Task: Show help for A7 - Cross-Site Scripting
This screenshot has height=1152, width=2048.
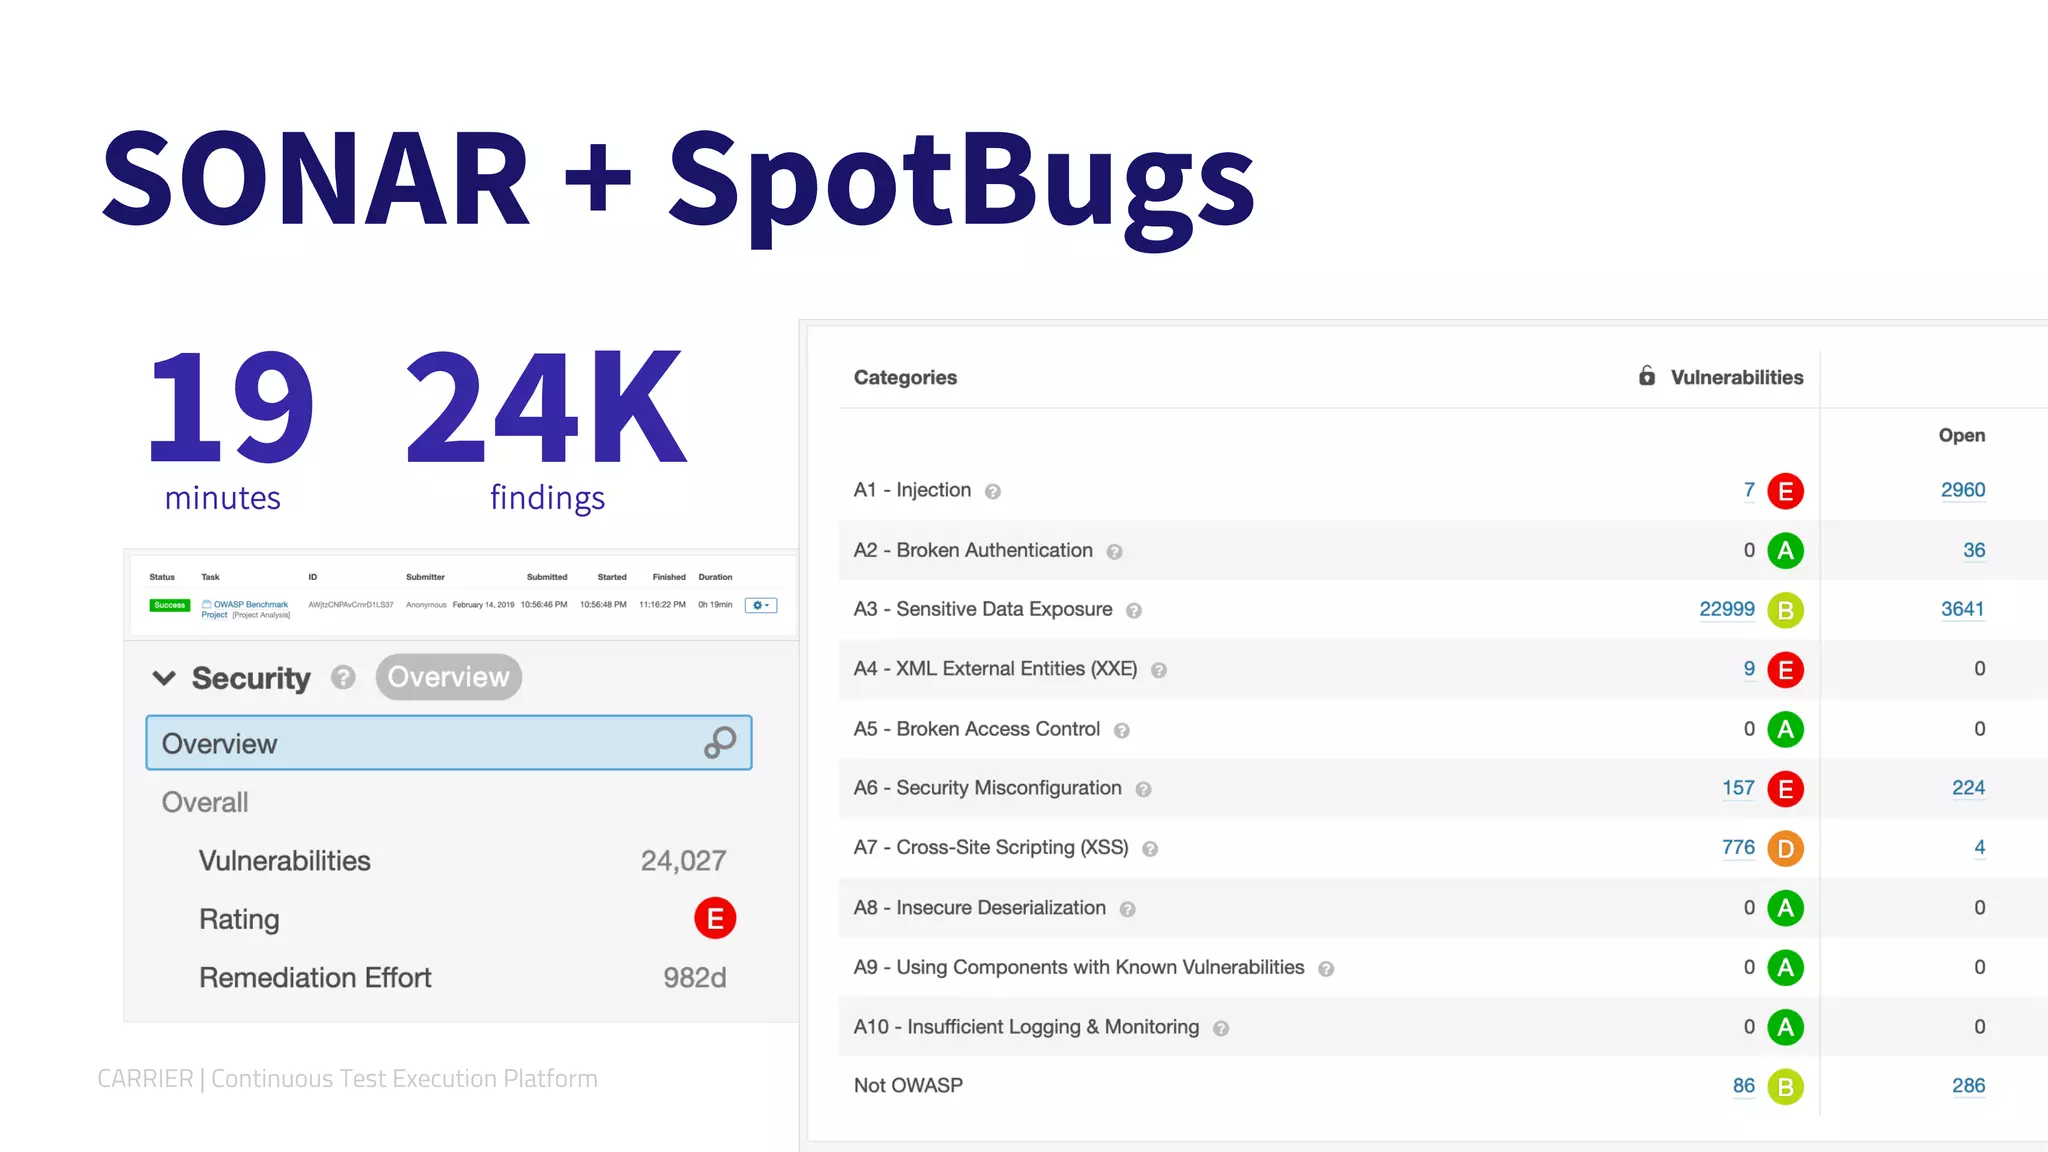Action: coord(1150,849)
